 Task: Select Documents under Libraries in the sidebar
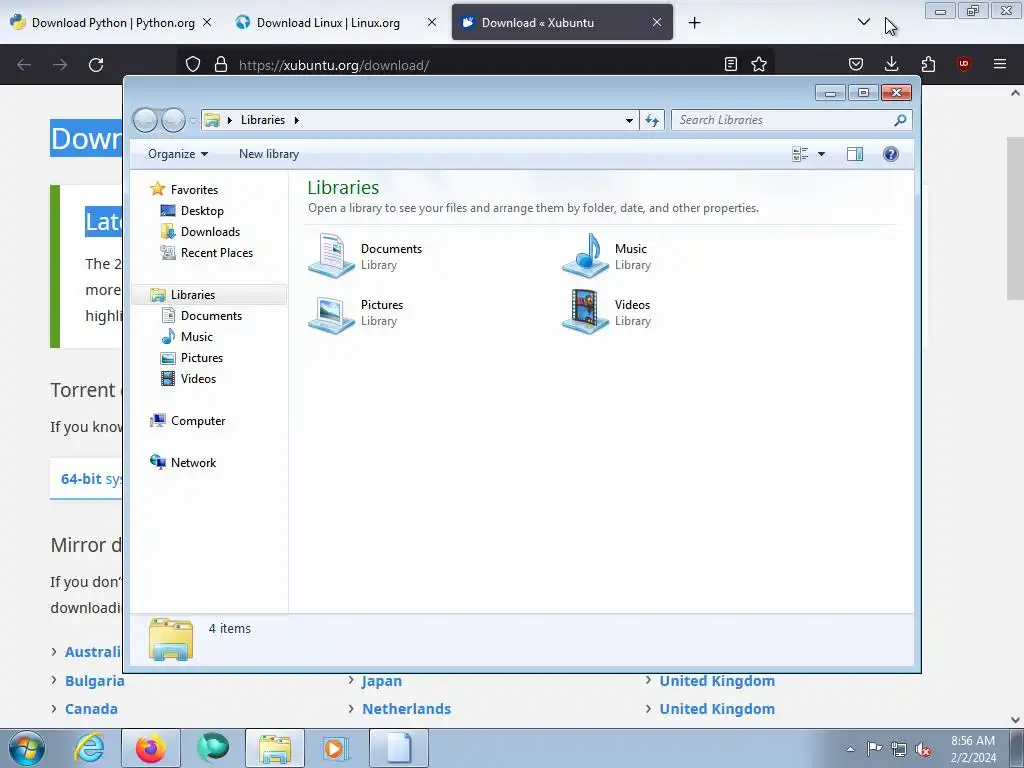click(x=211, y=315)
